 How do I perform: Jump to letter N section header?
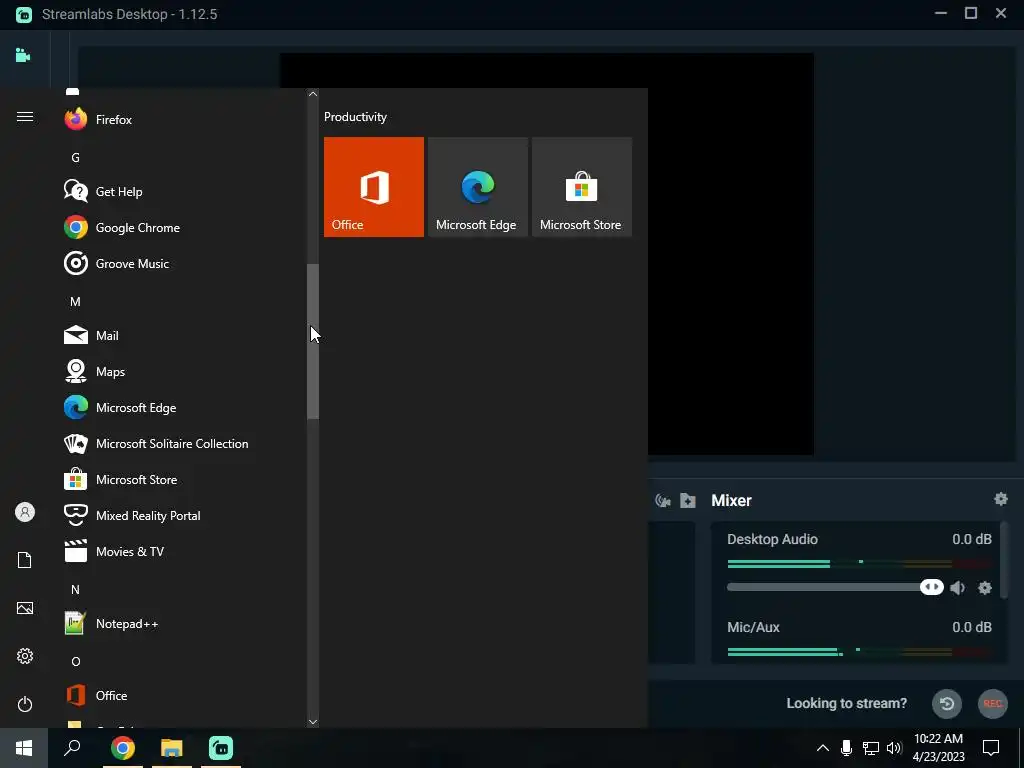(75, 589)
